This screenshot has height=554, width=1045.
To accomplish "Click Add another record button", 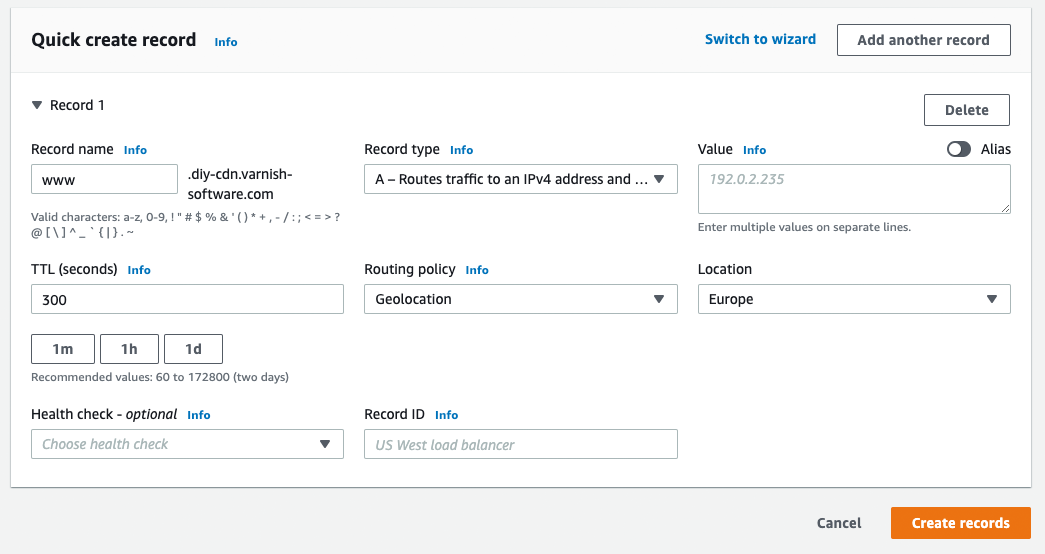I will click(923, 40).
